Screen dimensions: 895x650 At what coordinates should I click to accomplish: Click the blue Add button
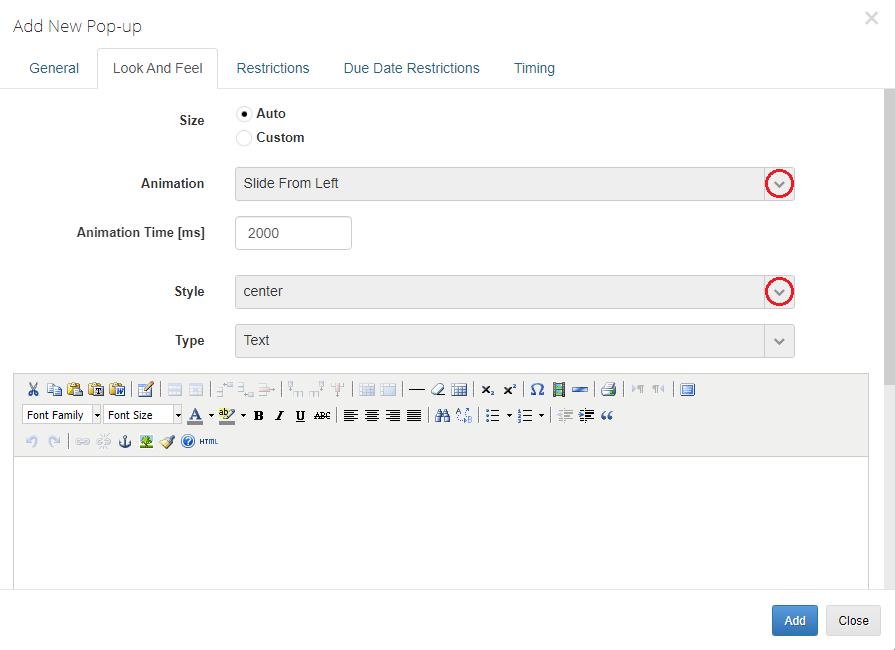pyautogui.click(x=795, y=620)
